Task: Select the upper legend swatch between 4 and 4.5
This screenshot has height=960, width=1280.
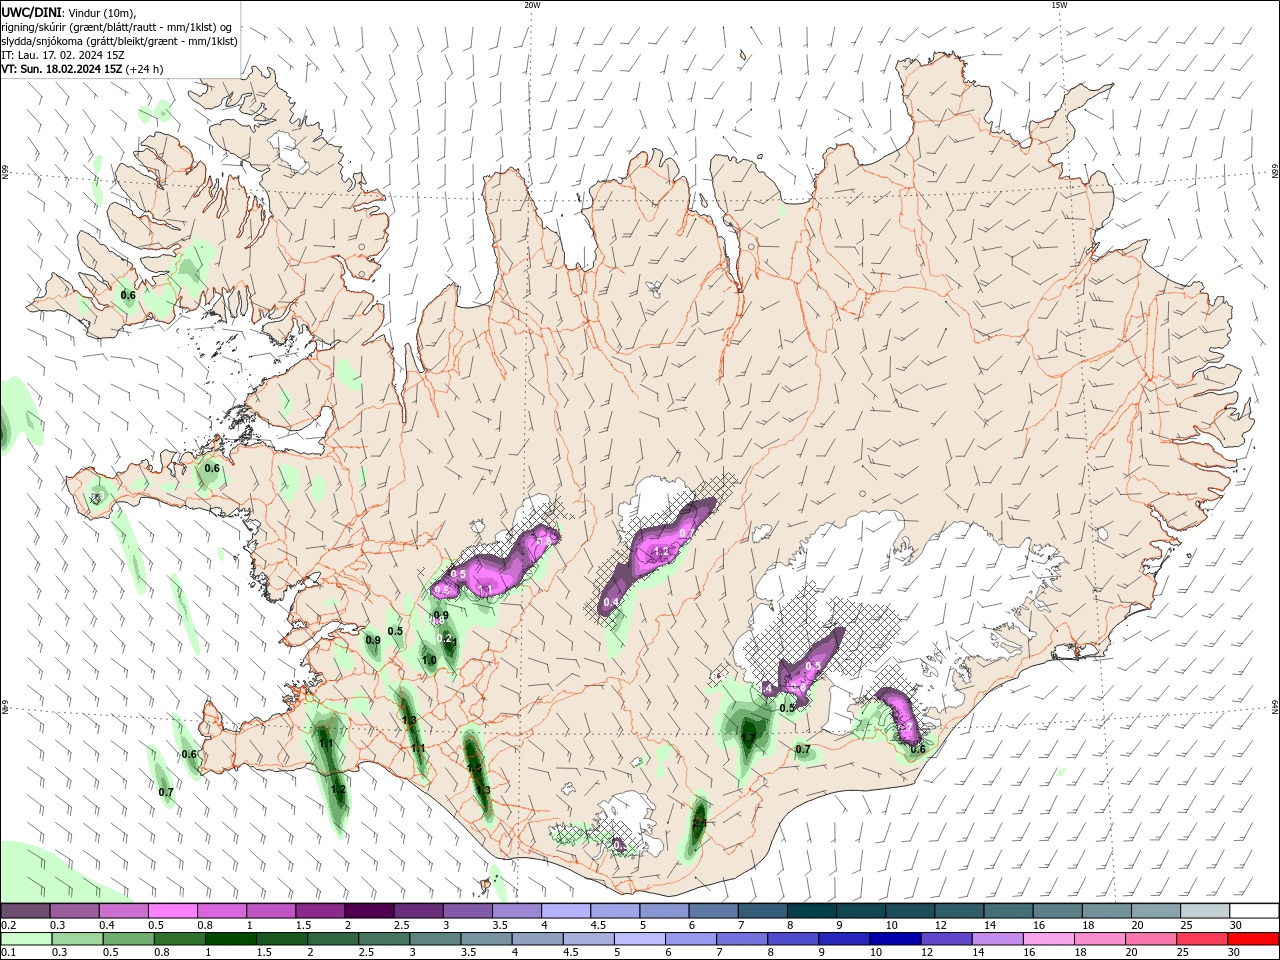Action: (566, 911)
